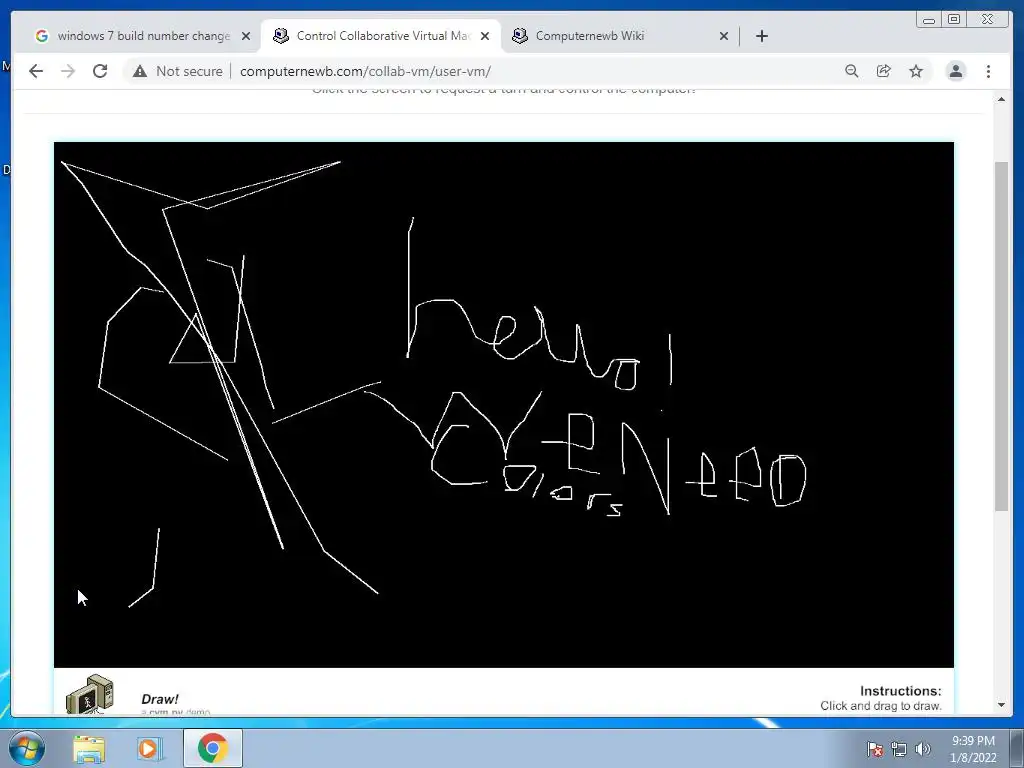Open Action Center flag tray icon
The width and height of the screenshot is (1024, 768).
pos(874,749)
